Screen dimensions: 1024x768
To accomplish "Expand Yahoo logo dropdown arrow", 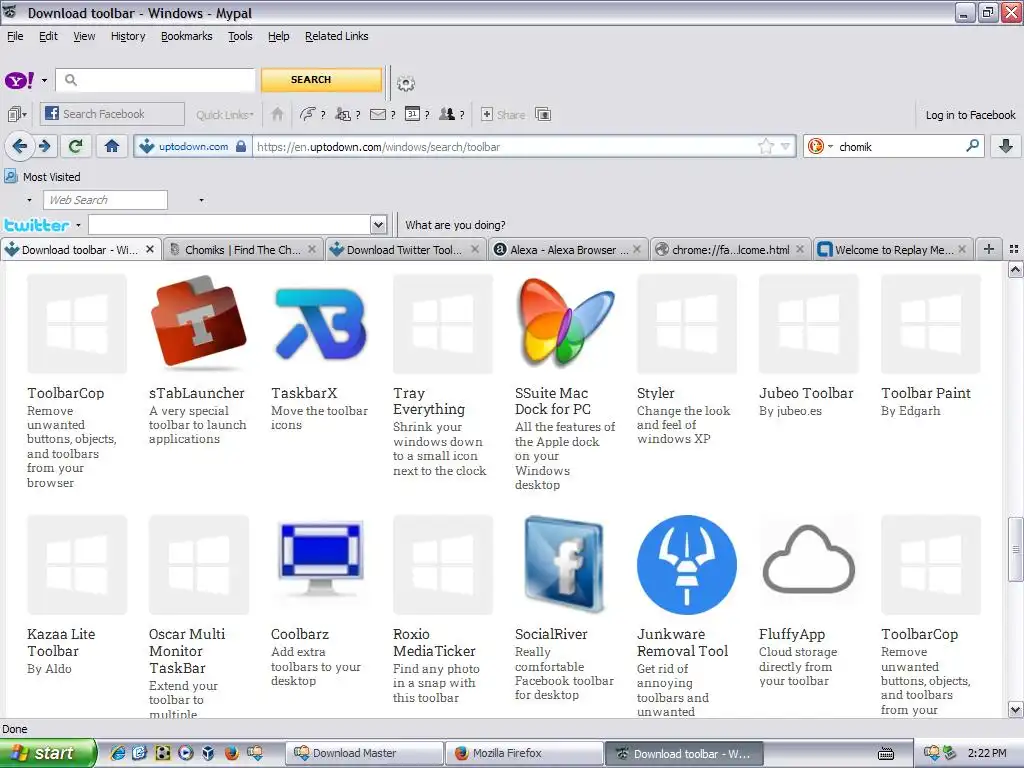I will pos(44,81).
